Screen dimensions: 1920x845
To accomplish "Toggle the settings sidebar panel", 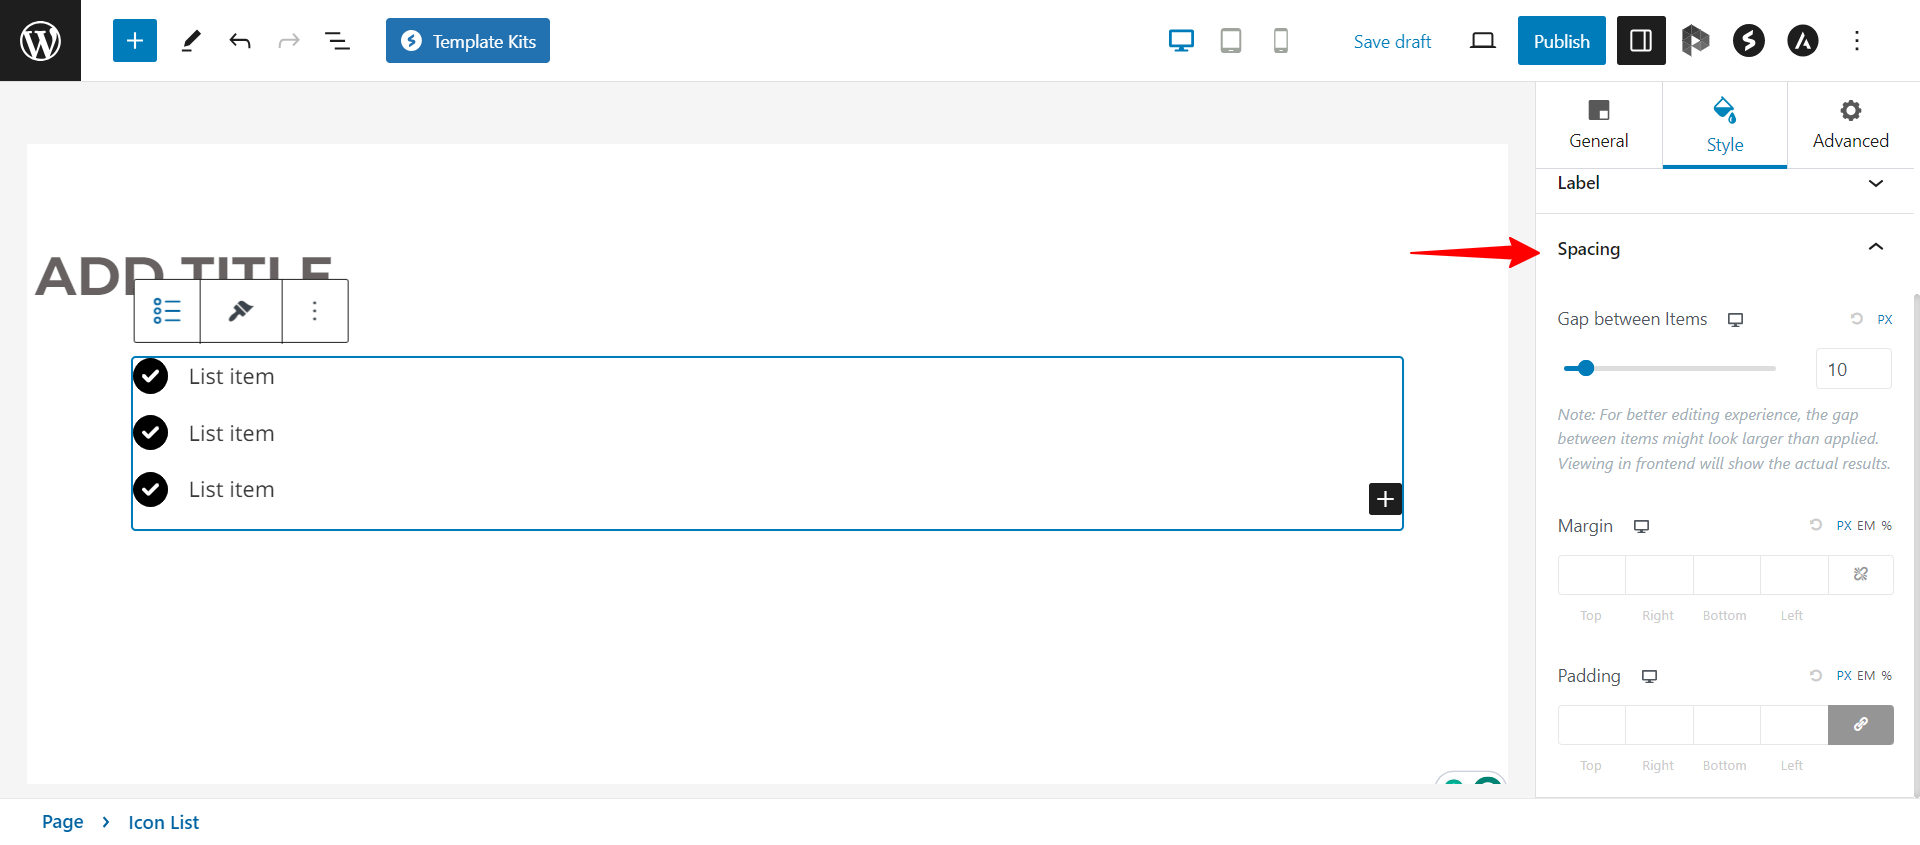I will (1641, 41).
